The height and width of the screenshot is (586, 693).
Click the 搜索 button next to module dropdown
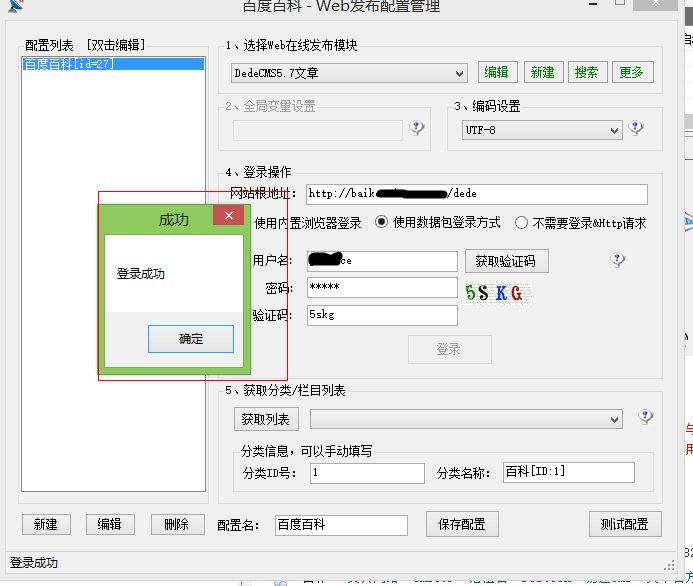point(587,72)
